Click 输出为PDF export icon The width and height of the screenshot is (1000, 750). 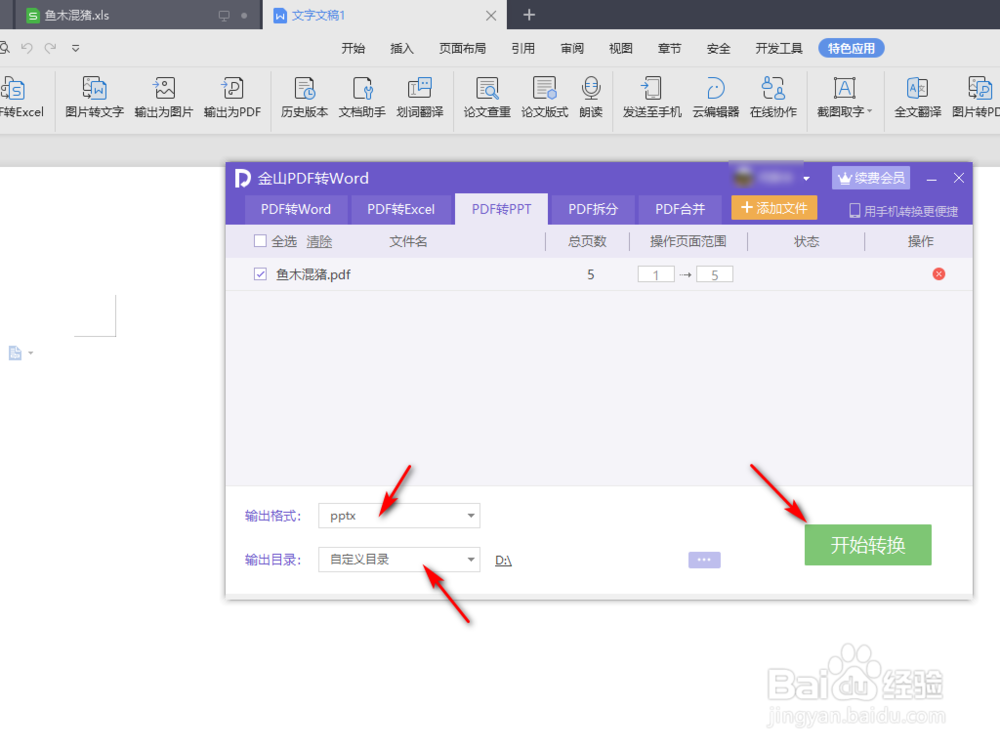click(232, 97)
